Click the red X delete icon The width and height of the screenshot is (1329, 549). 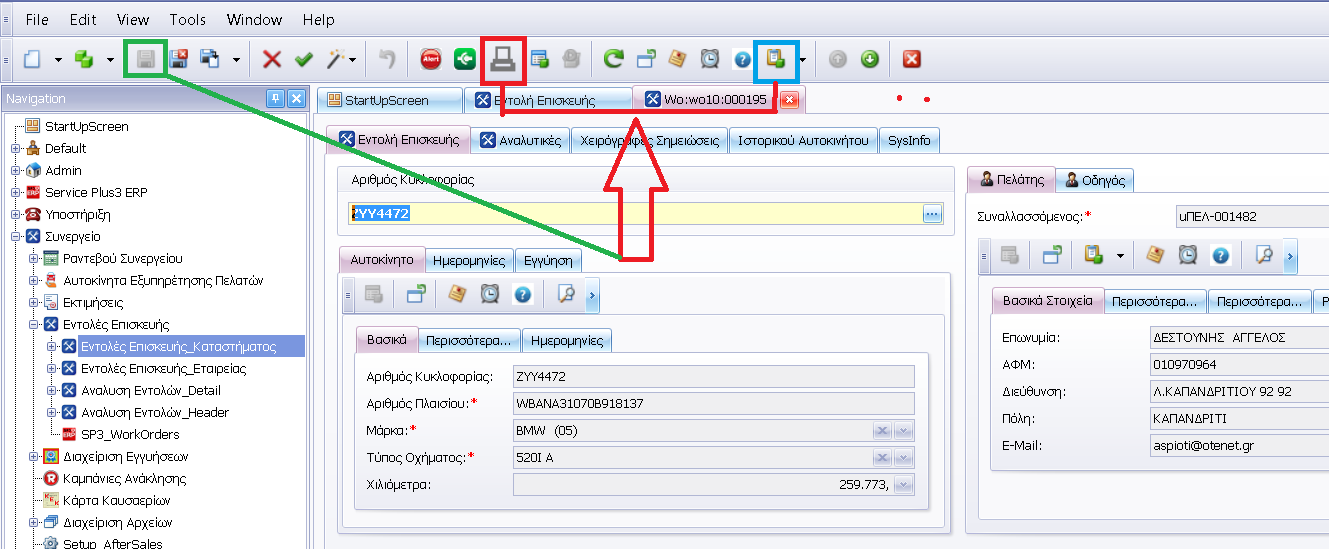(271, 59)
